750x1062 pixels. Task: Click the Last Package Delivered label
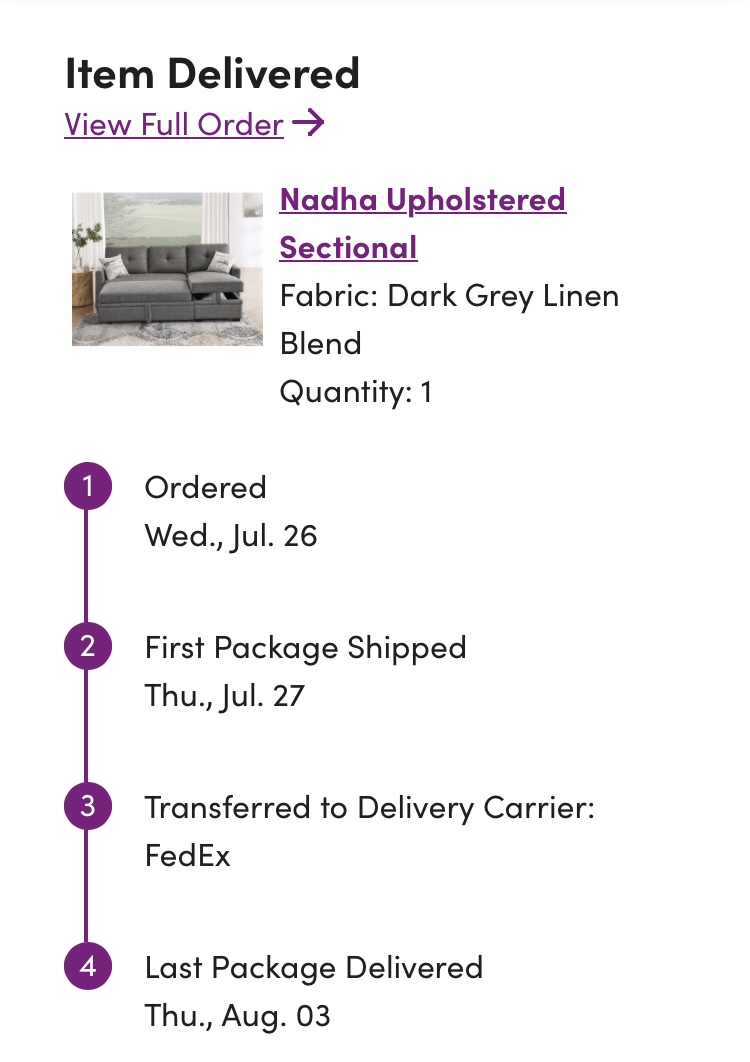point(314,968)
